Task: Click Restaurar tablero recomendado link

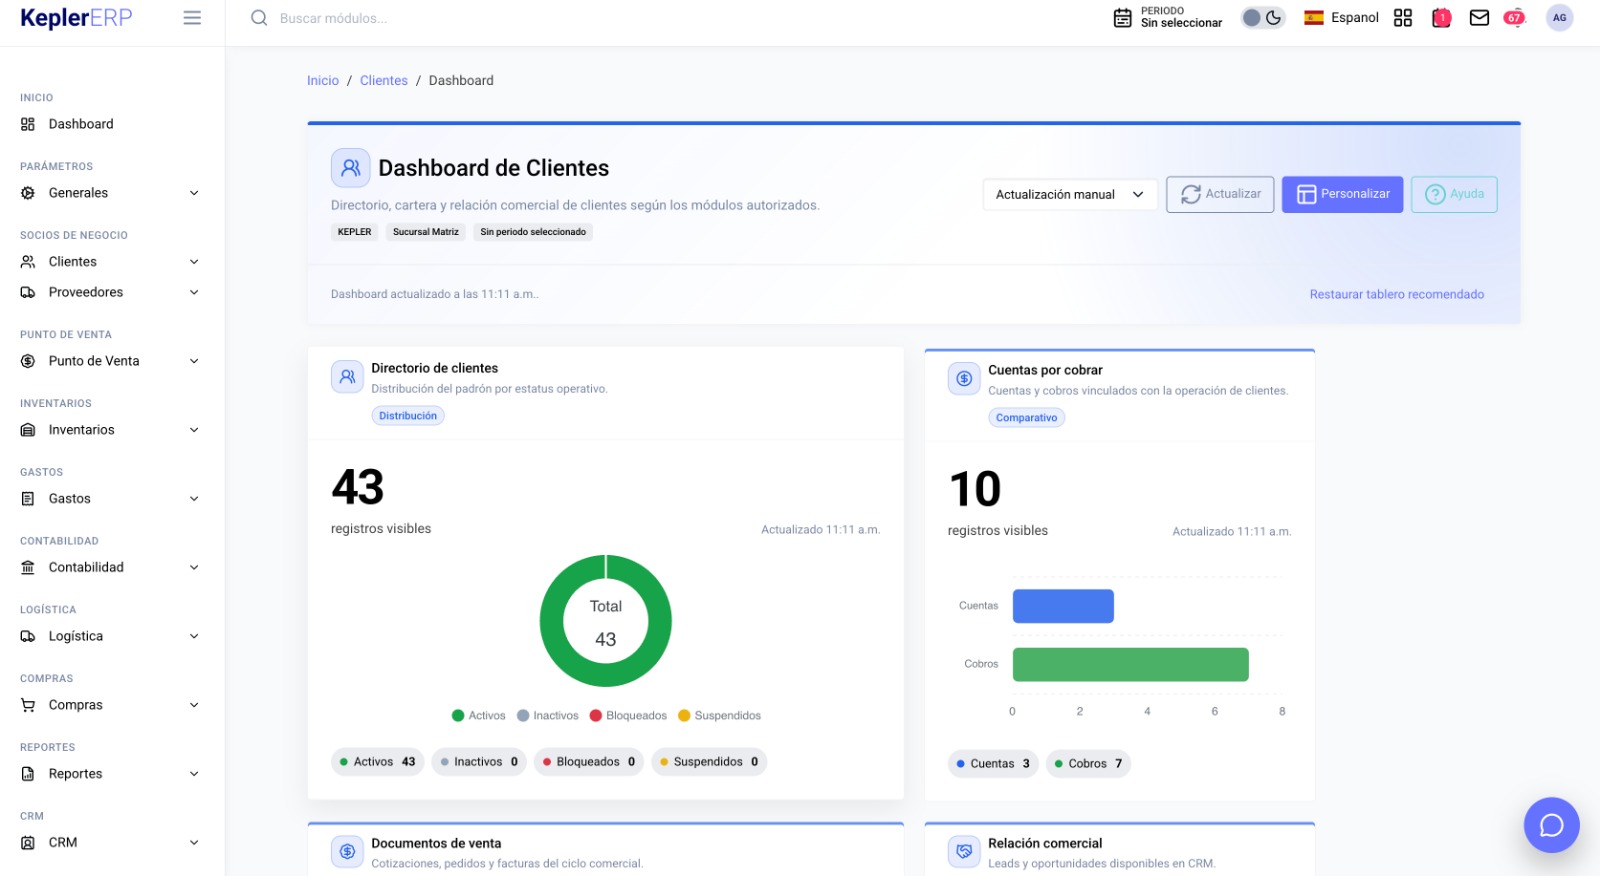Action: (x=1397, y=294)
